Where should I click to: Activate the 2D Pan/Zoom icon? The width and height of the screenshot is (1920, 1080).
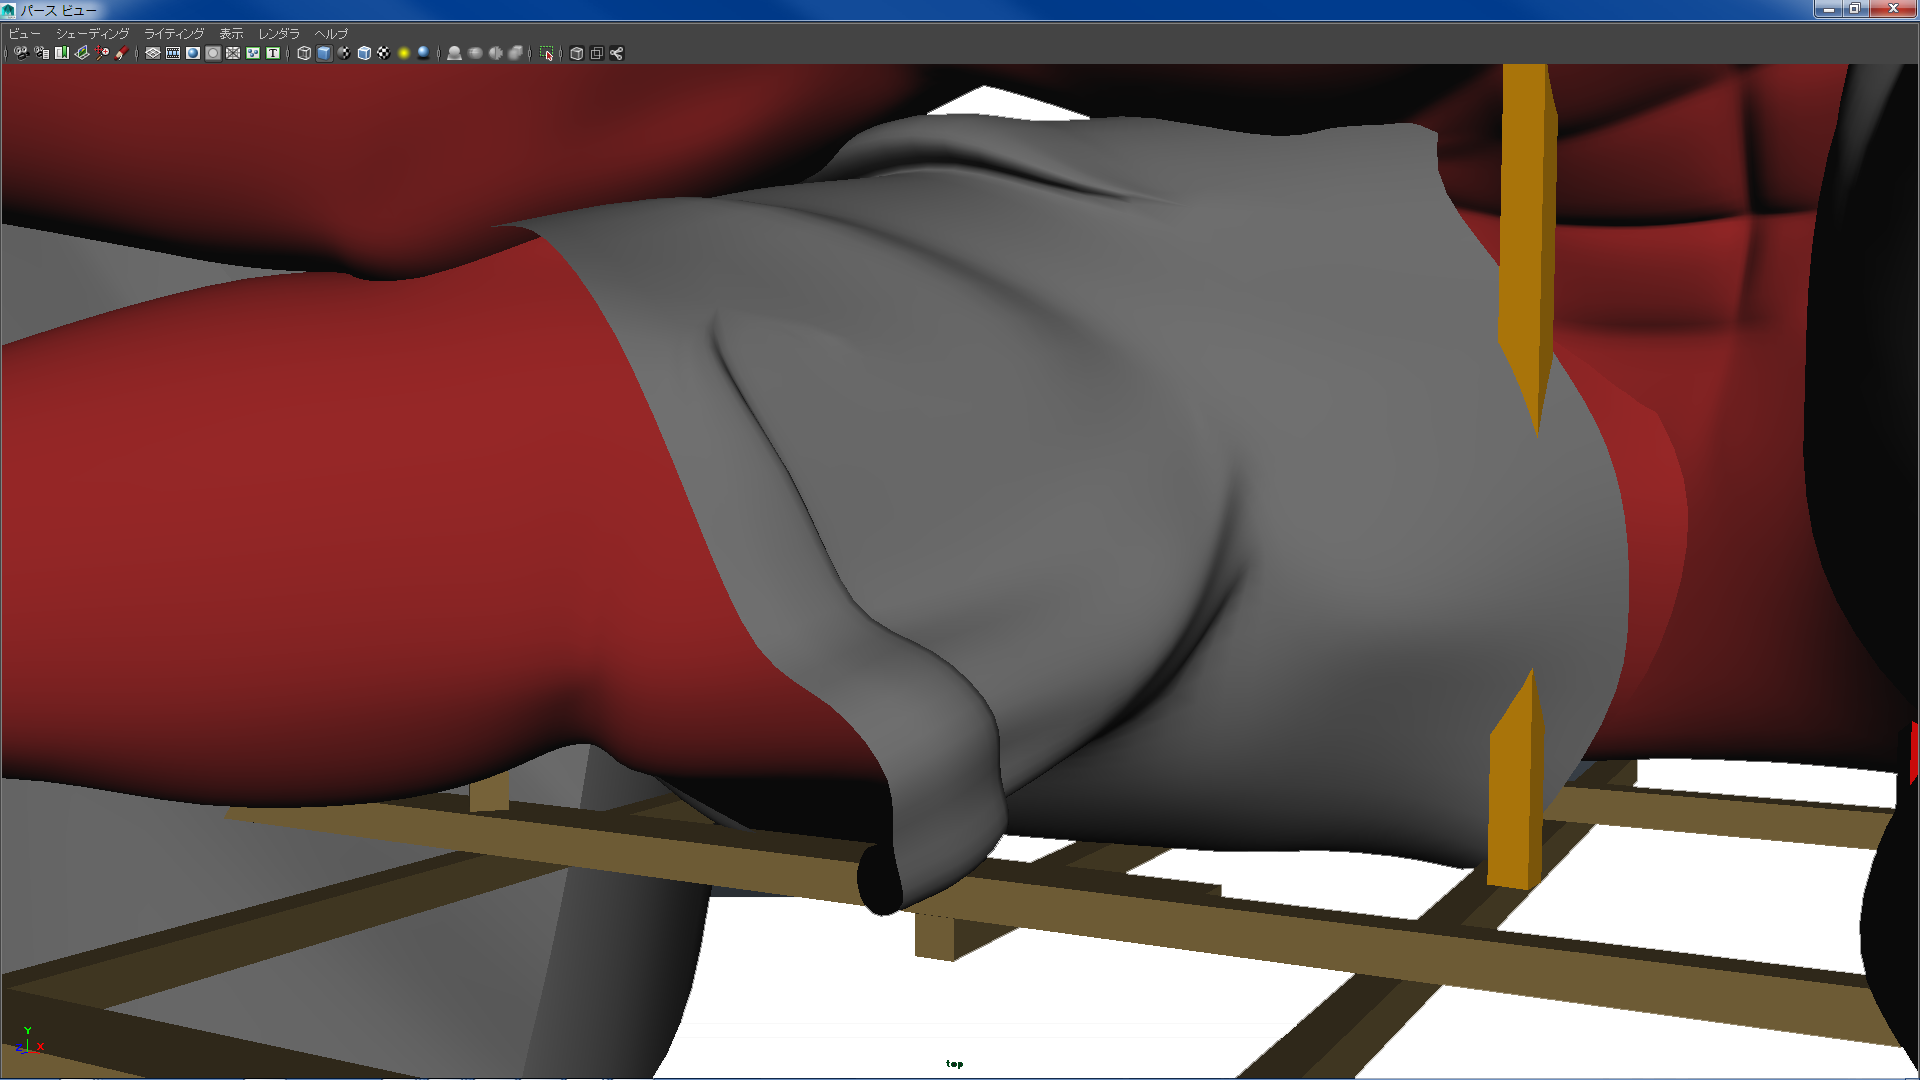(102, 53)
